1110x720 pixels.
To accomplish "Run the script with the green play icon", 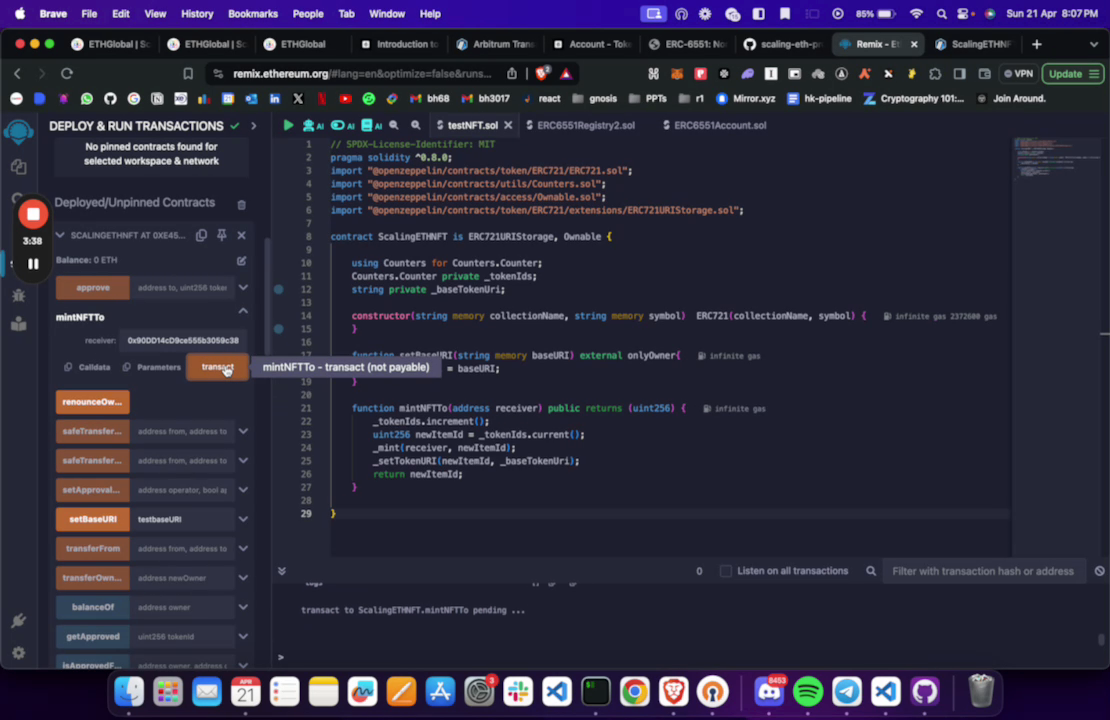I will pyautogui.click(x=288, y=125).
